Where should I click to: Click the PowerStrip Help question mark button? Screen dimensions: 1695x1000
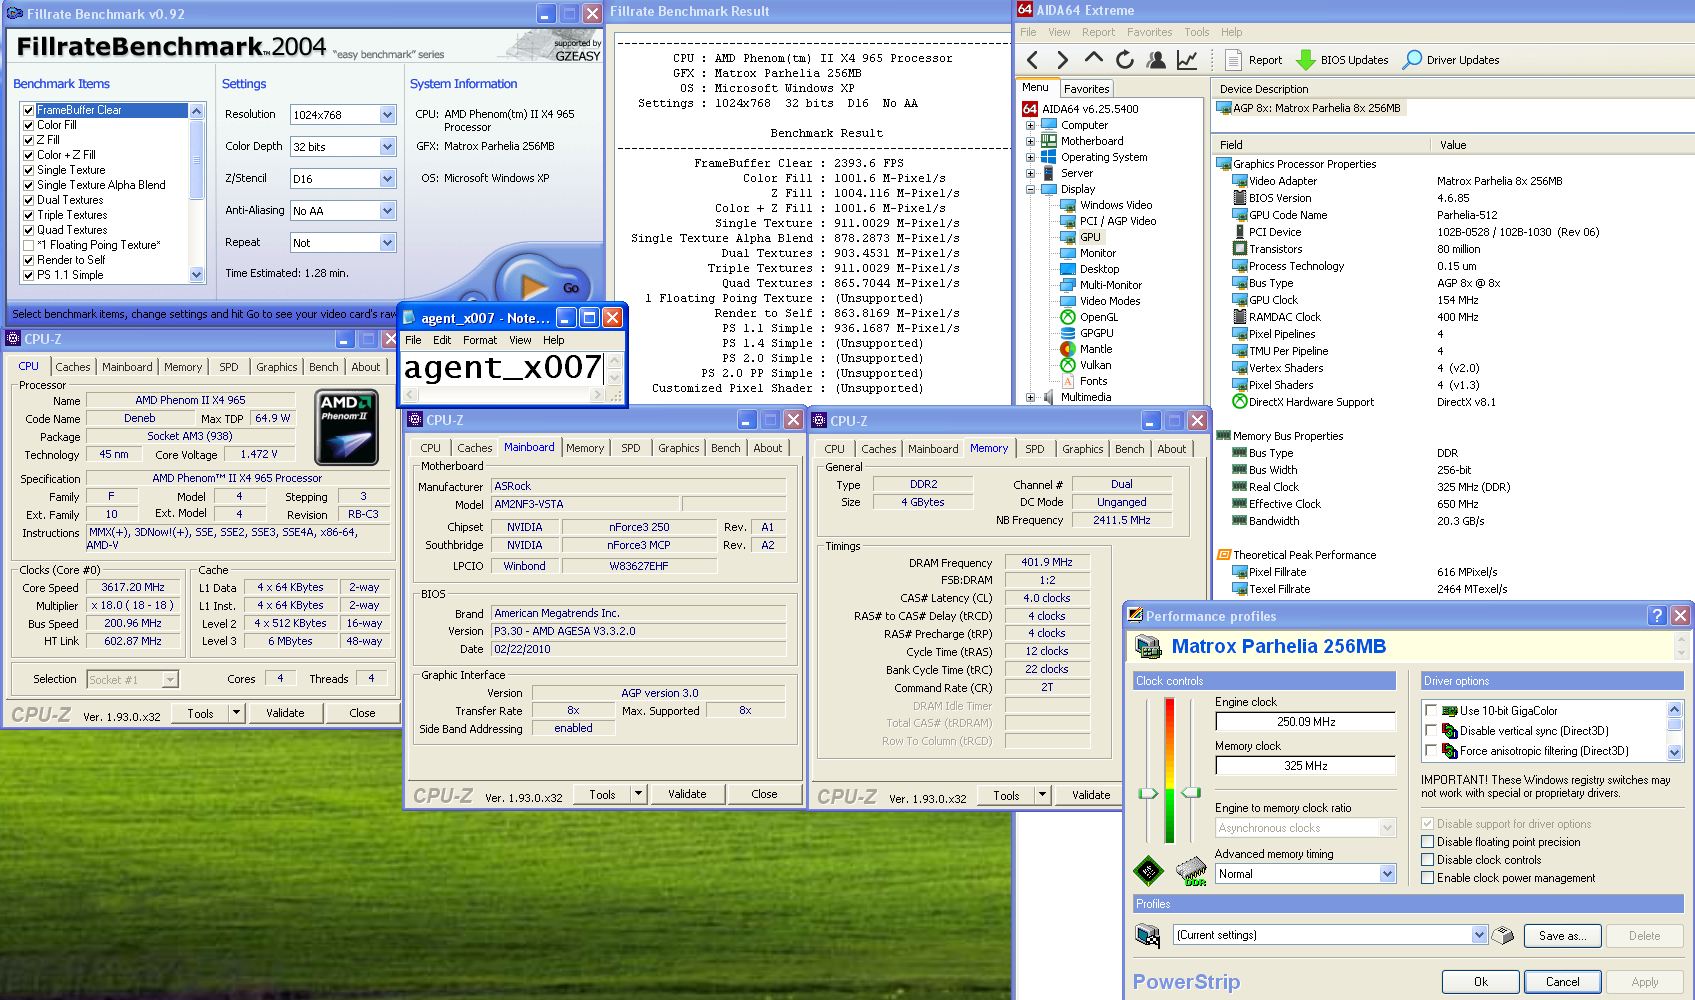coord(1657,616)
